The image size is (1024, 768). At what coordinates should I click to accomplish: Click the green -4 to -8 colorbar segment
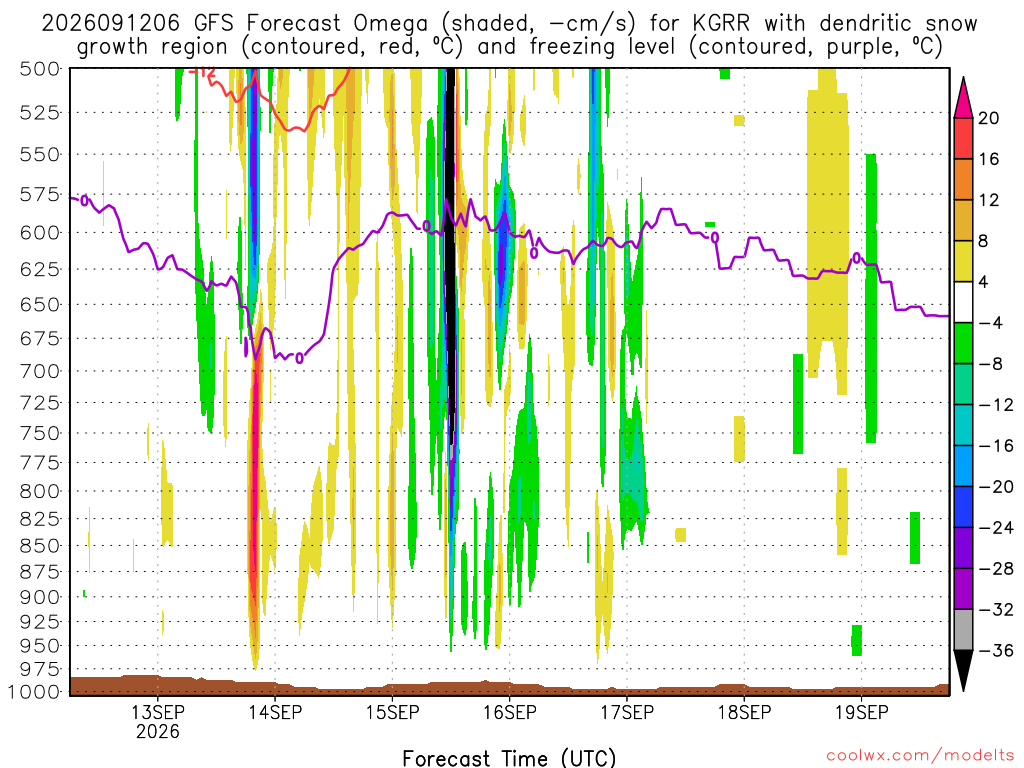963,344
